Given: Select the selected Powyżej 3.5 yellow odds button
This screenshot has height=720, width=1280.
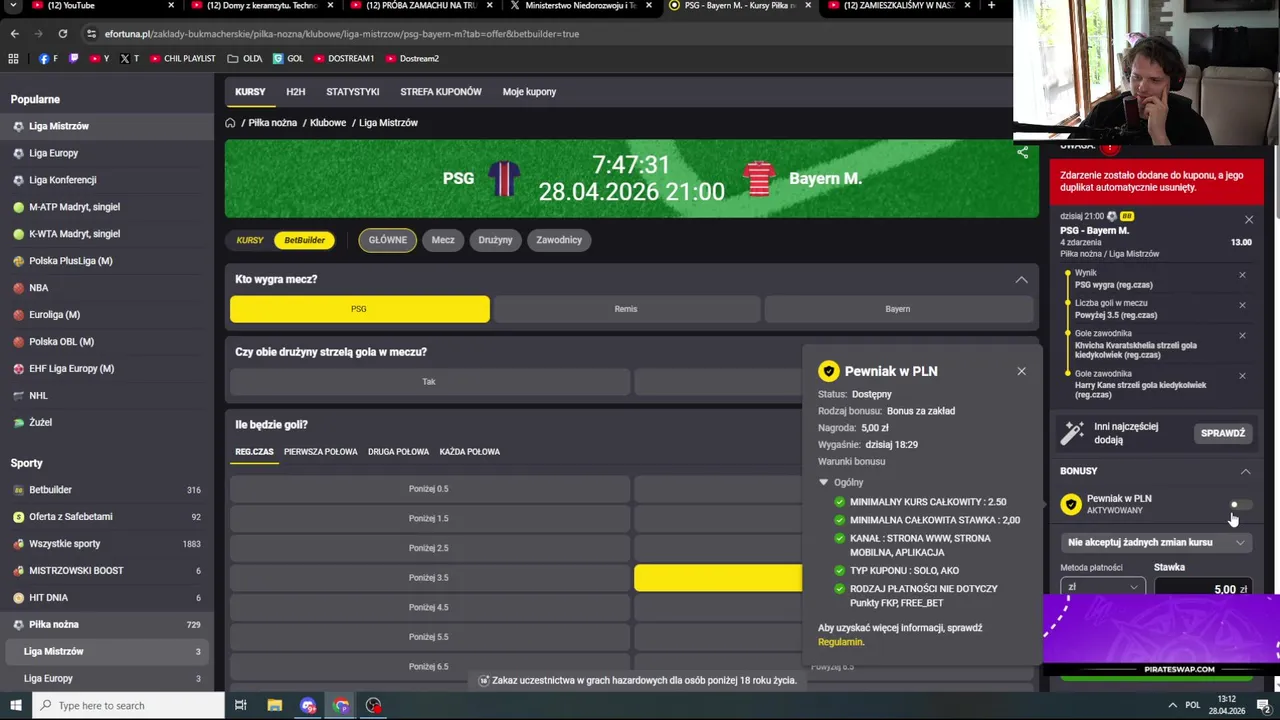Looking at the screenshot, I should click(718, 578).
